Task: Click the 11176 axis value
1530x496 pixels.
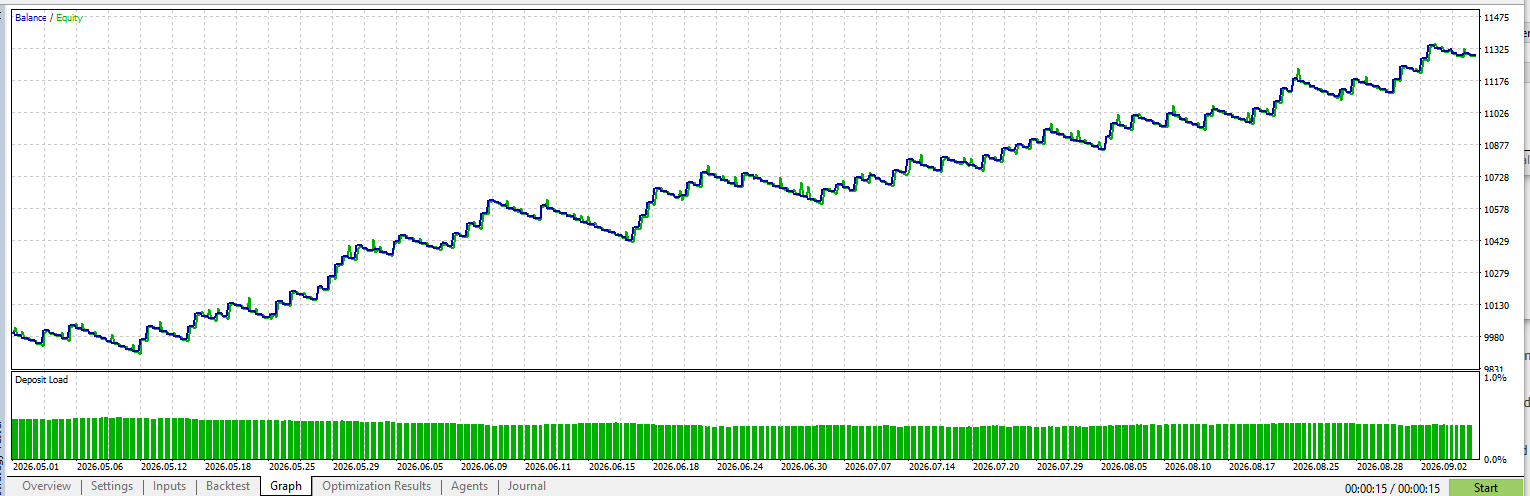Action: point(1496,81)
